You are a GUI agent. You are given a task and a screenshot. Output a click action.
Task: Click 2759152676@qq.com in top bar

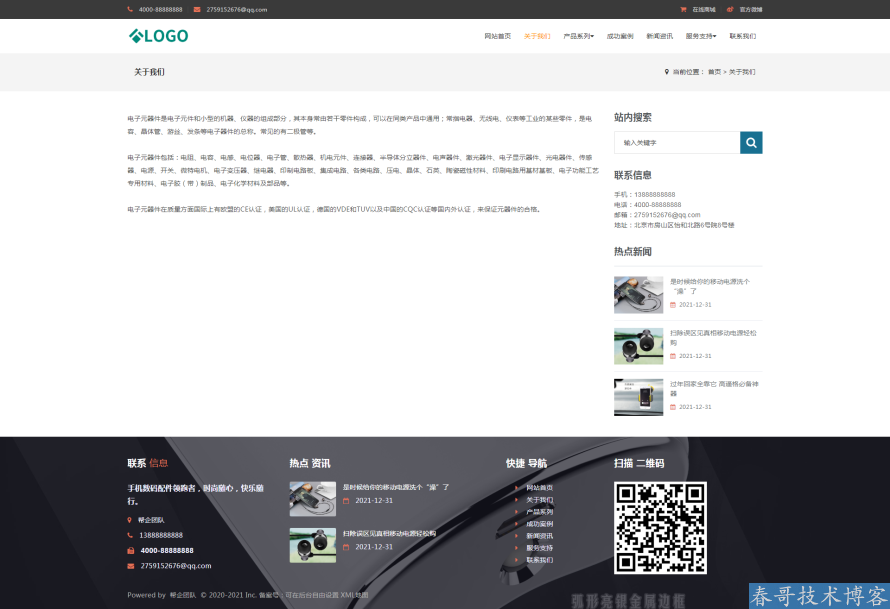coord(237,9)
